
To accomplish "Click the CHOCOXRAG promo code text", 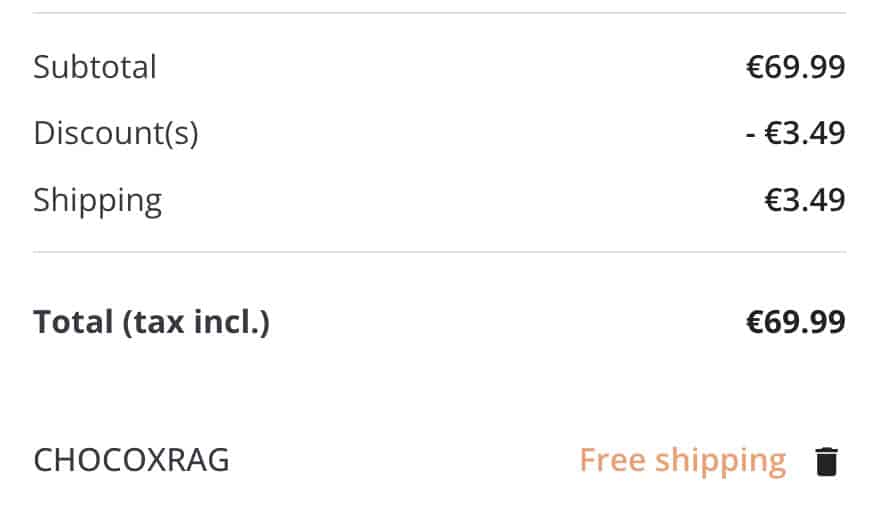I will click(131, 461).
